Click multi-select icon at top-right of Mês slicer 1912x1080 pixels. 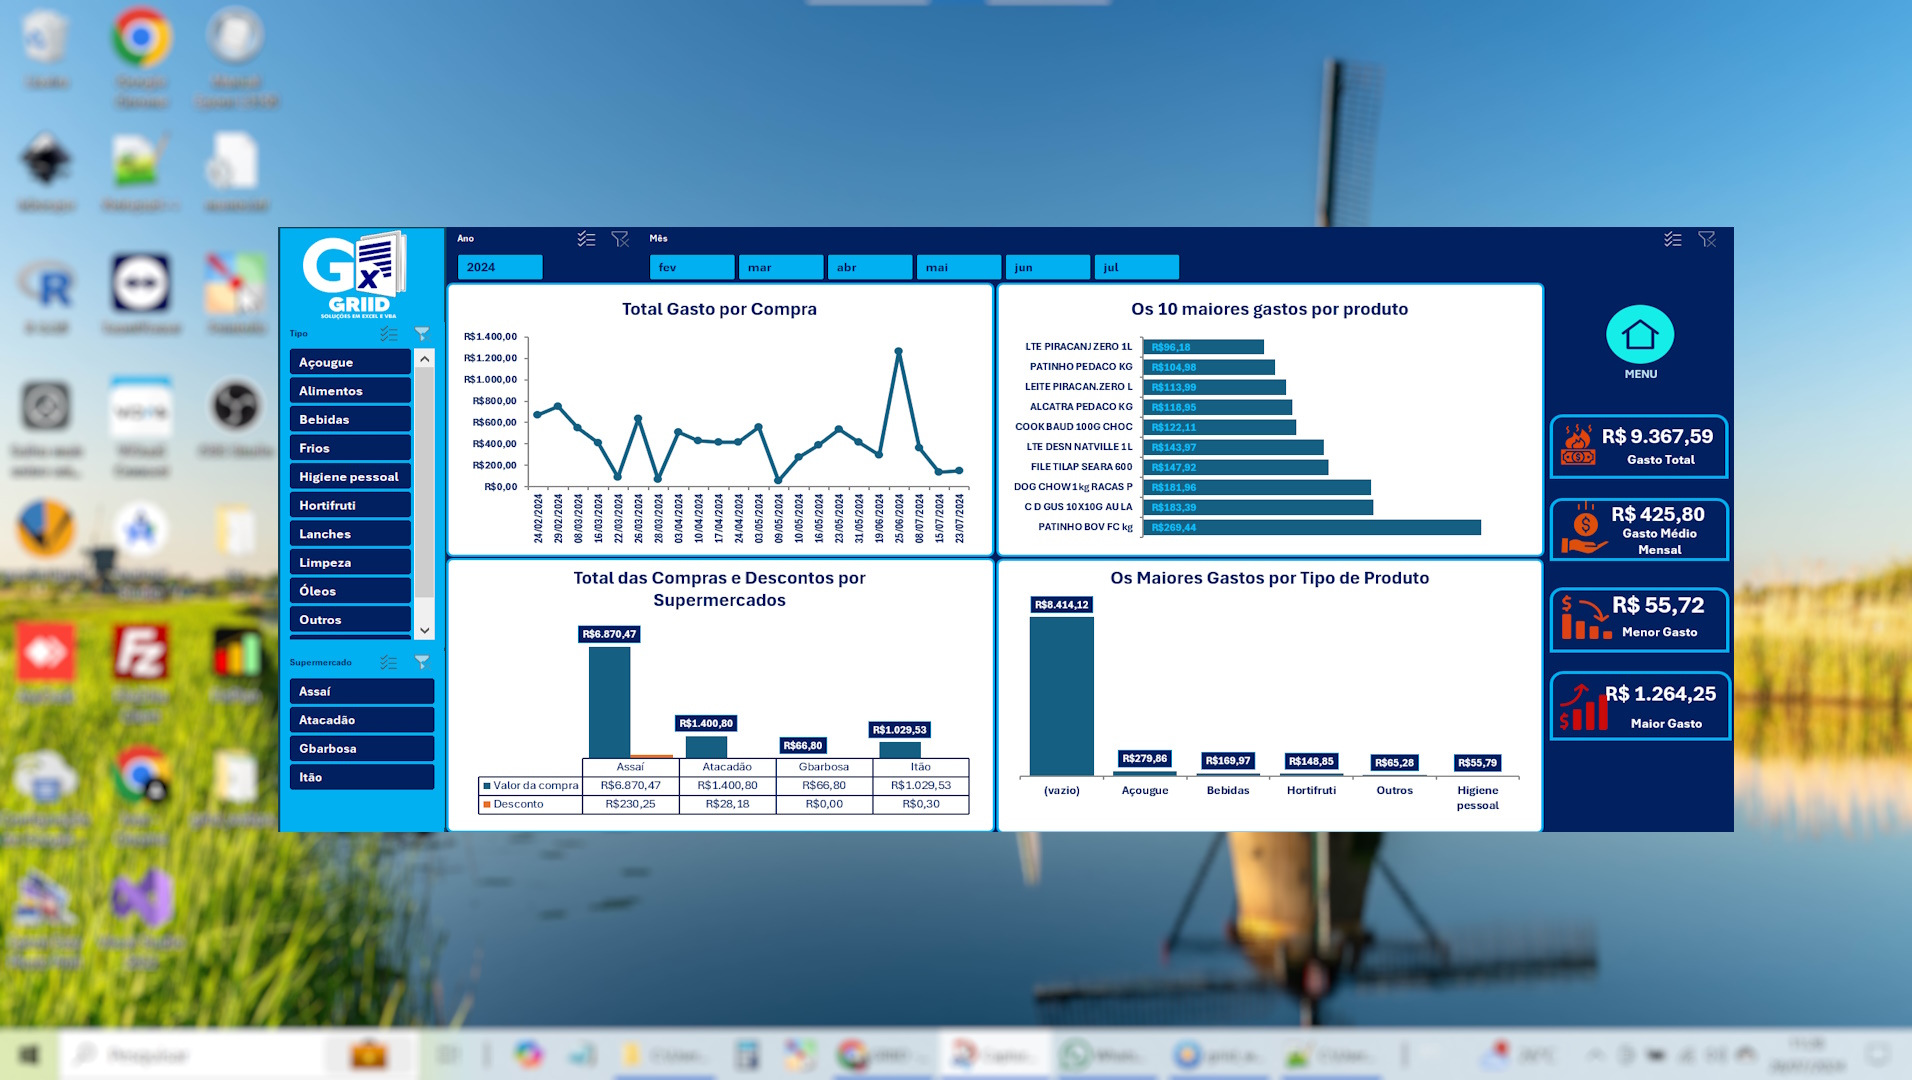(1673, 239)
